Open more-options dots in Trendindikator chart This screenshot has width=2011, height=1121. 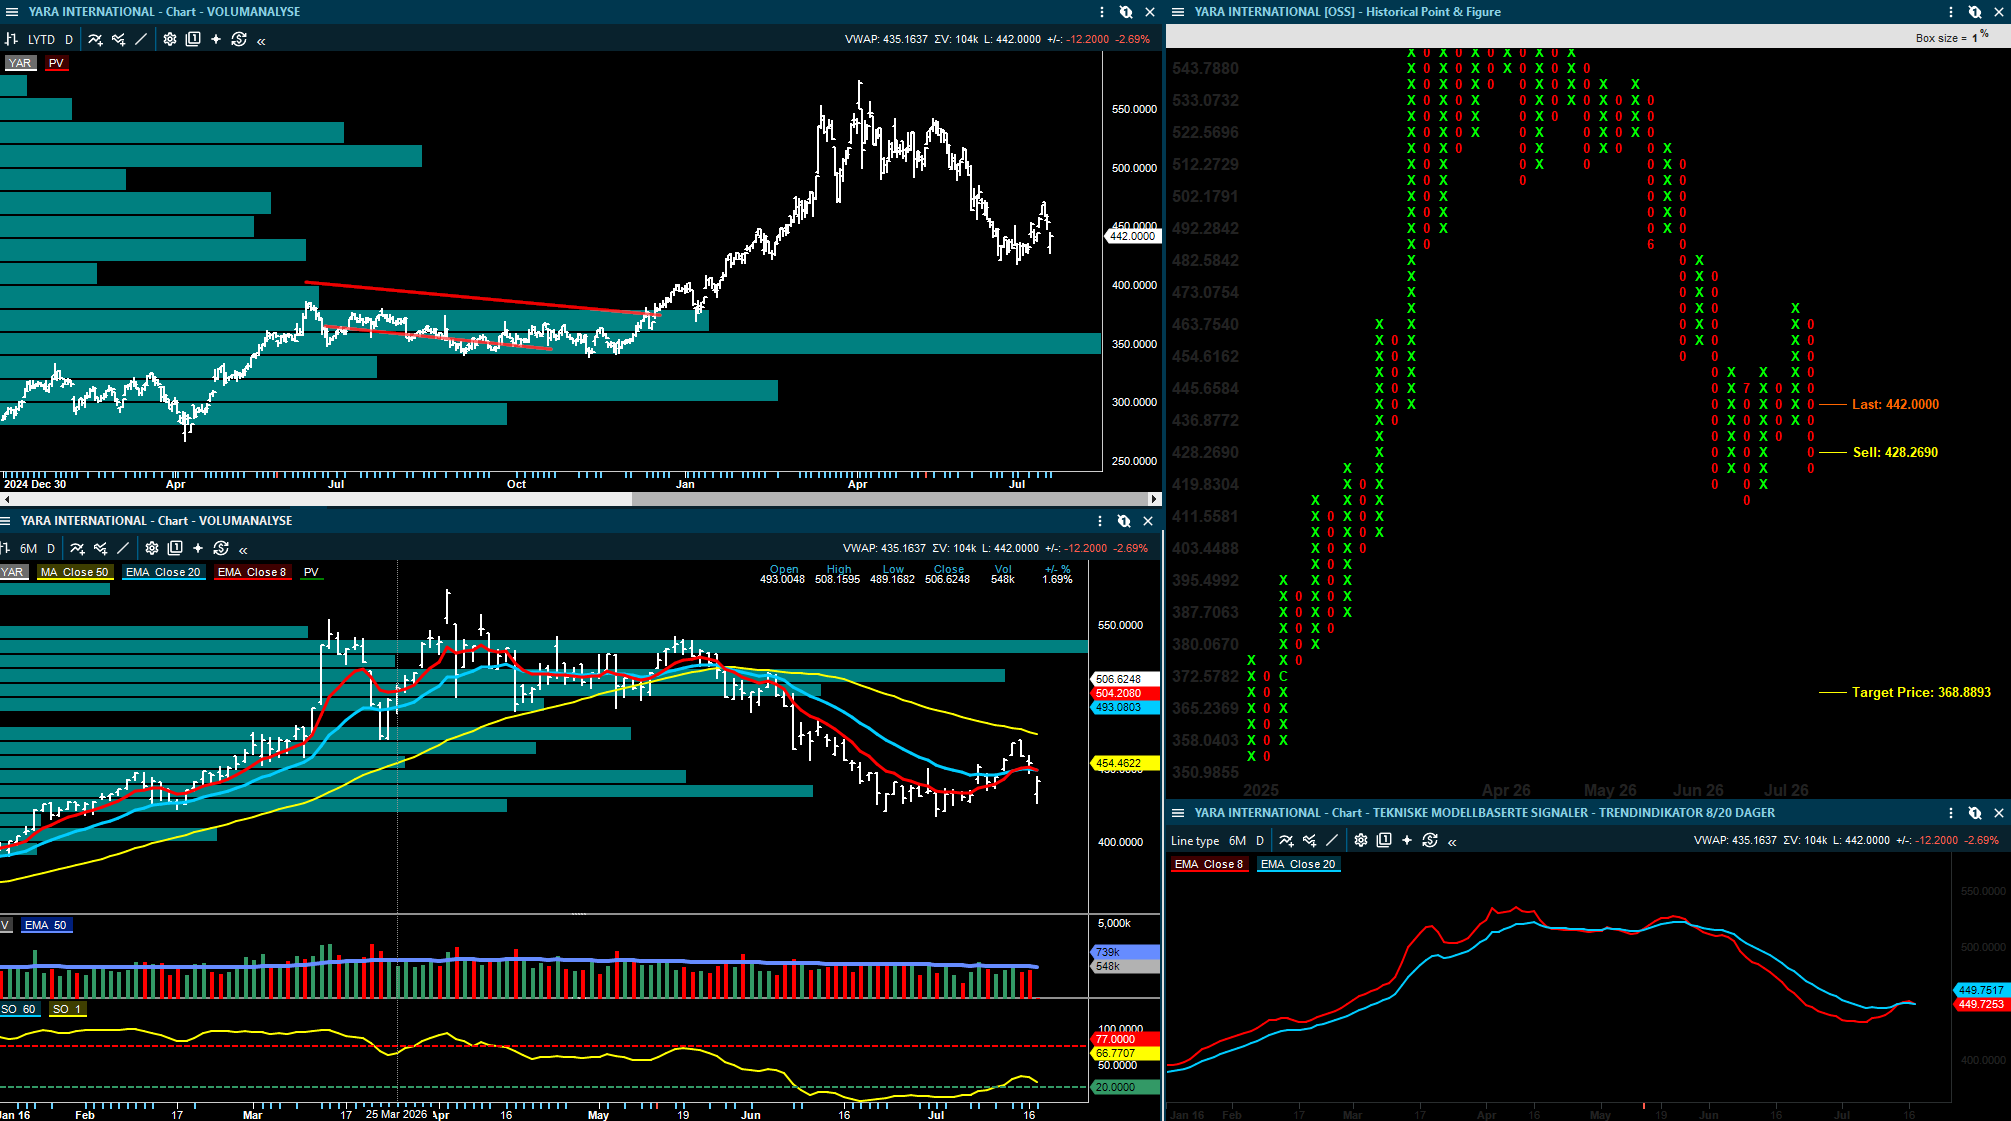click(1951, 813)
